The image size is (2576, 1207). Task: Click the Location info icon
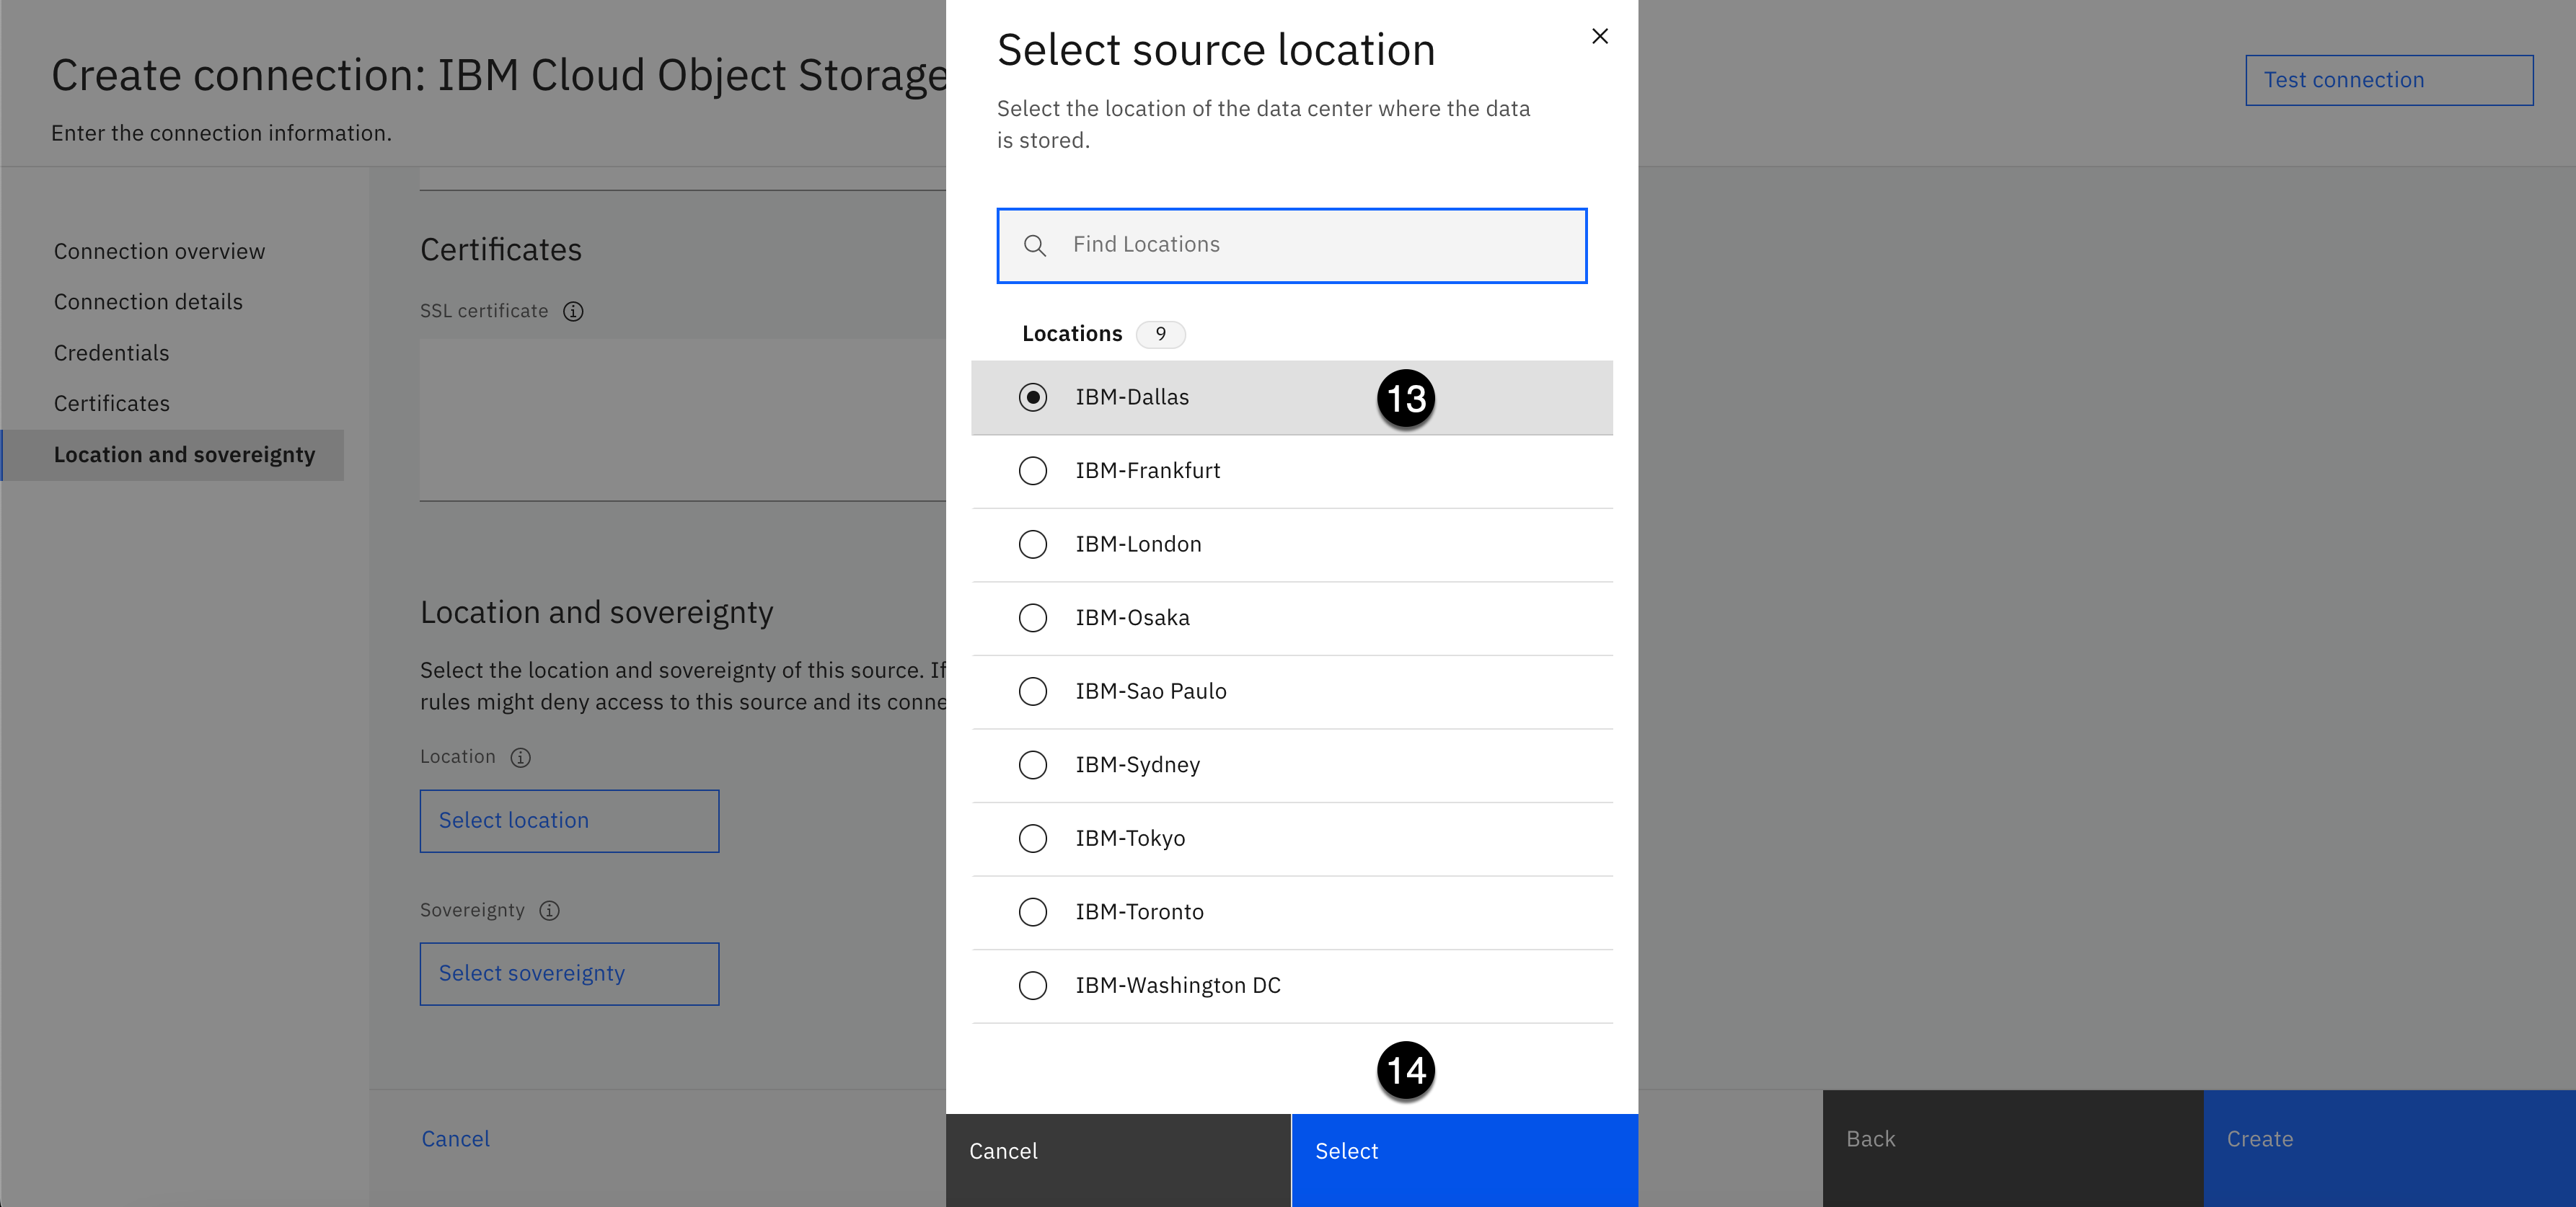pyautogui.click(x=520, y=758)
